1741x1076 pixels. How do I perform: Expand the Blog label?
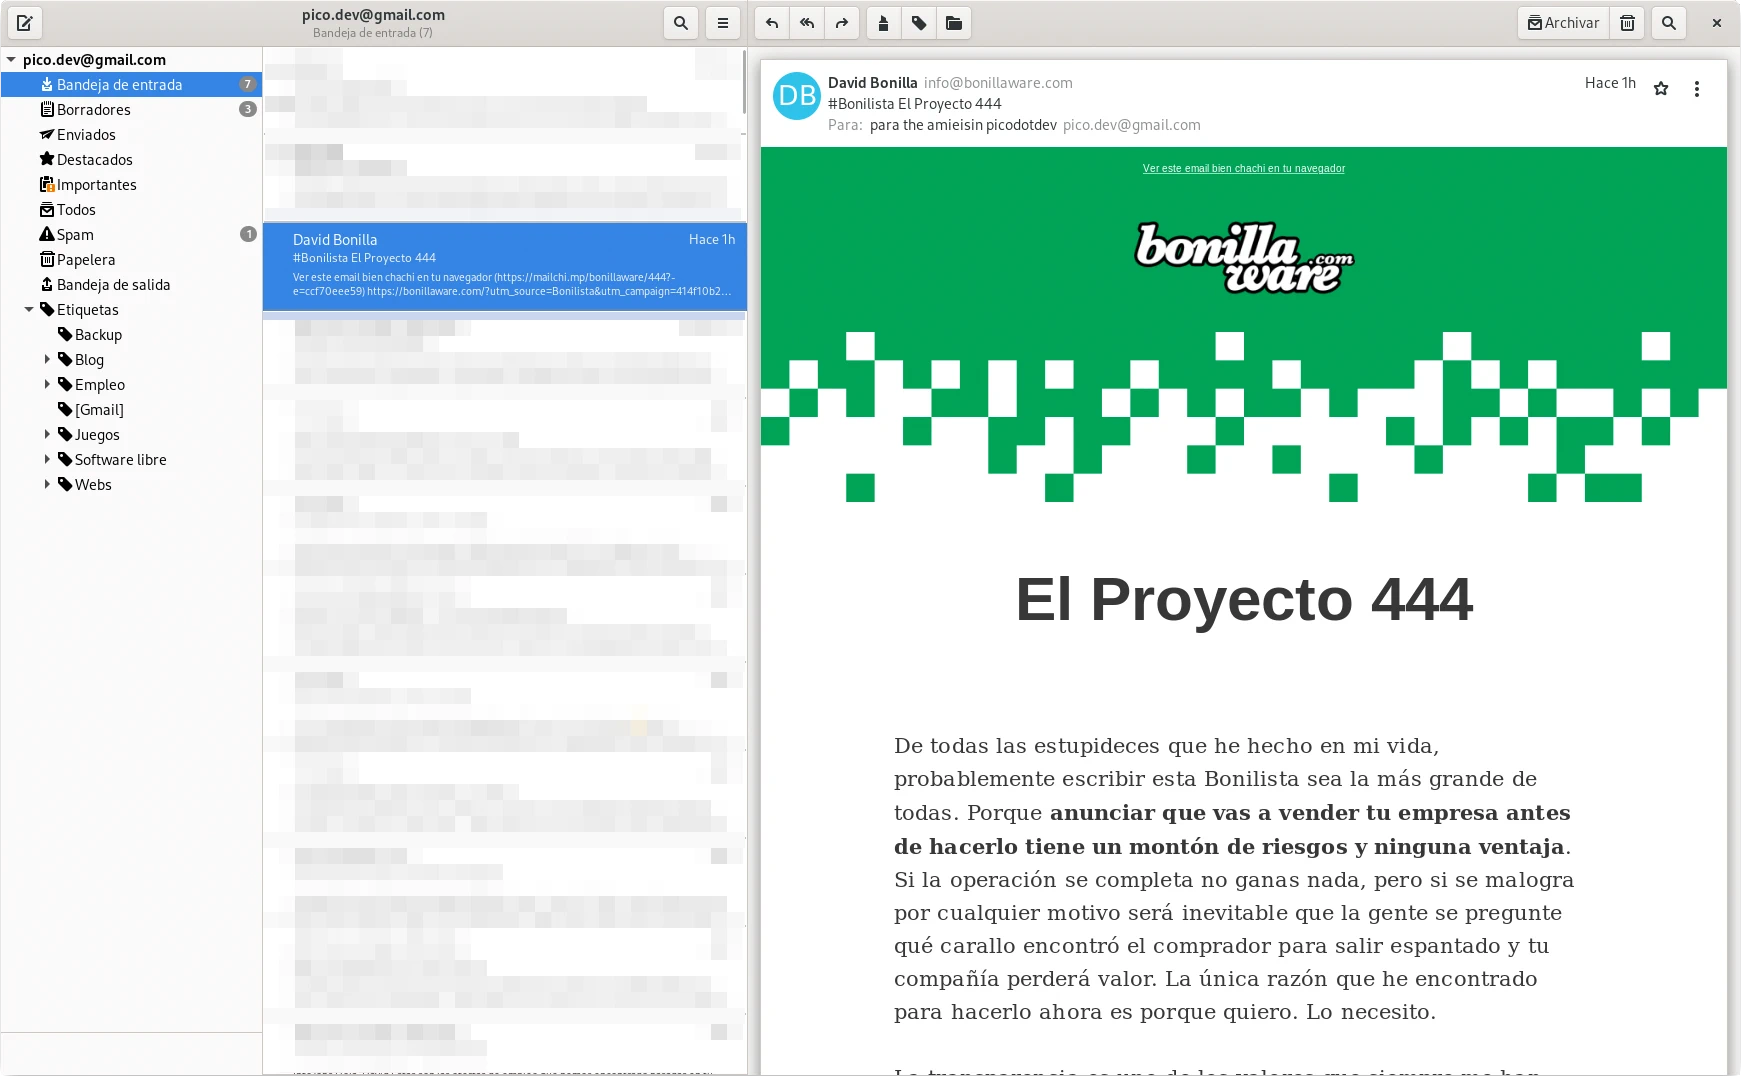pyautogui.click(x=47, y=359)
